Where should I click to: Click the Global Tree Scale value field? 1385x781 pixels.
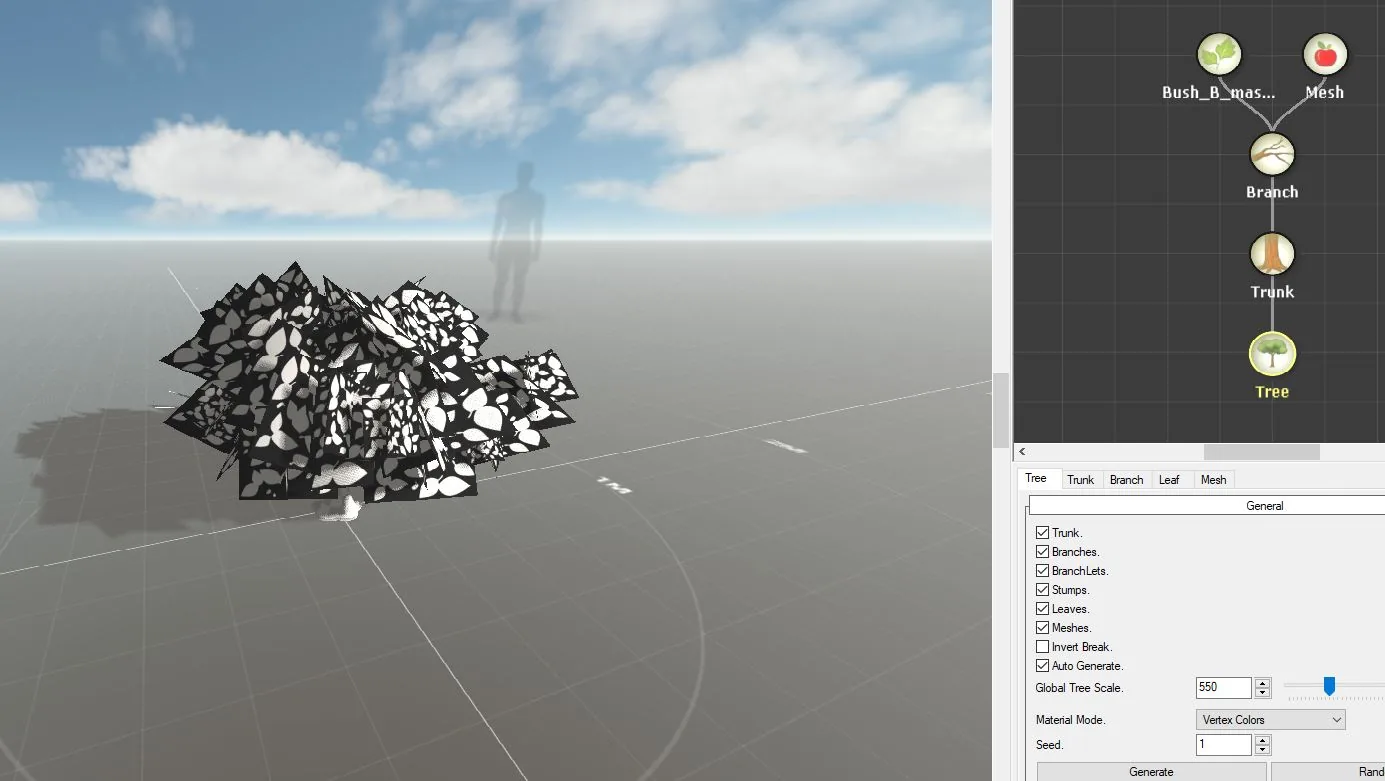pos(1223,688)
